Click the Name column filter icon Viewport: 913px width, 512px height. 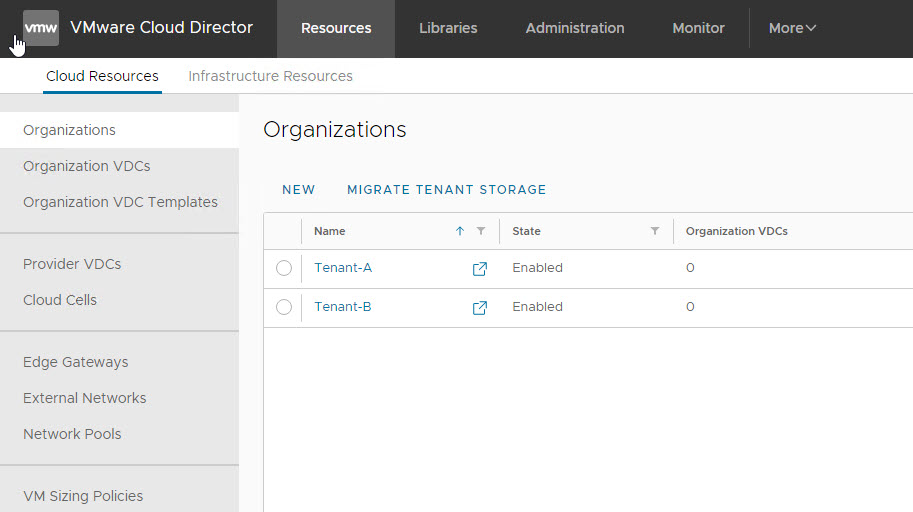point(481,231)
